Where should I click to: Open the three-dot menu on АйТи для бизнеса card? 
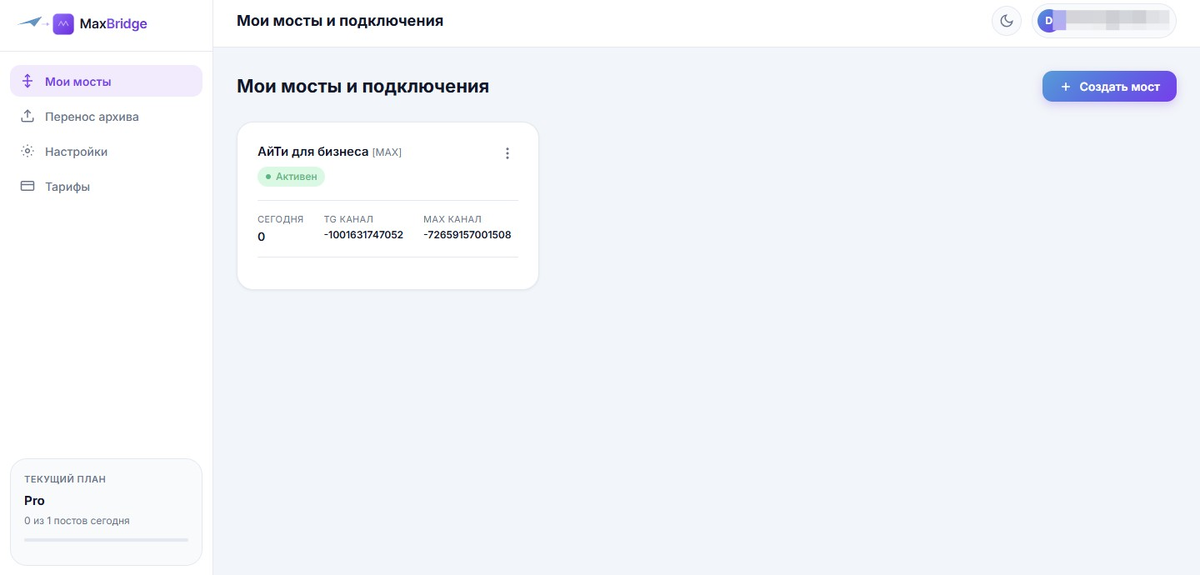[507, 153]
